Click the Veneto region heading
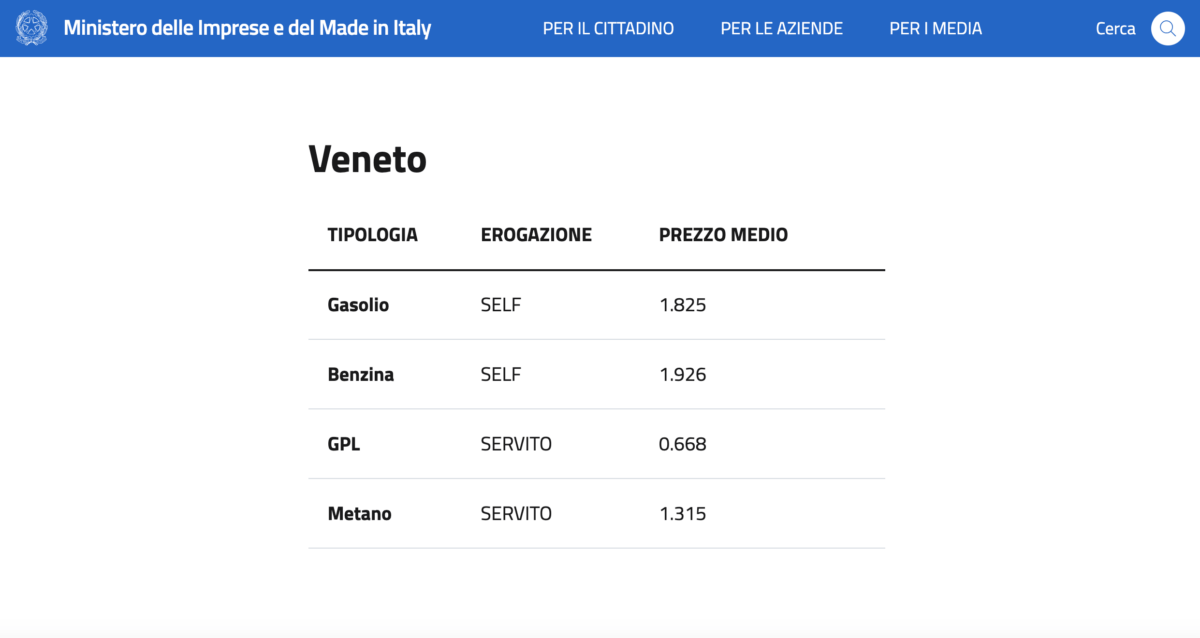The height and width of the screenshot is (638, 1200). point(367,158)
